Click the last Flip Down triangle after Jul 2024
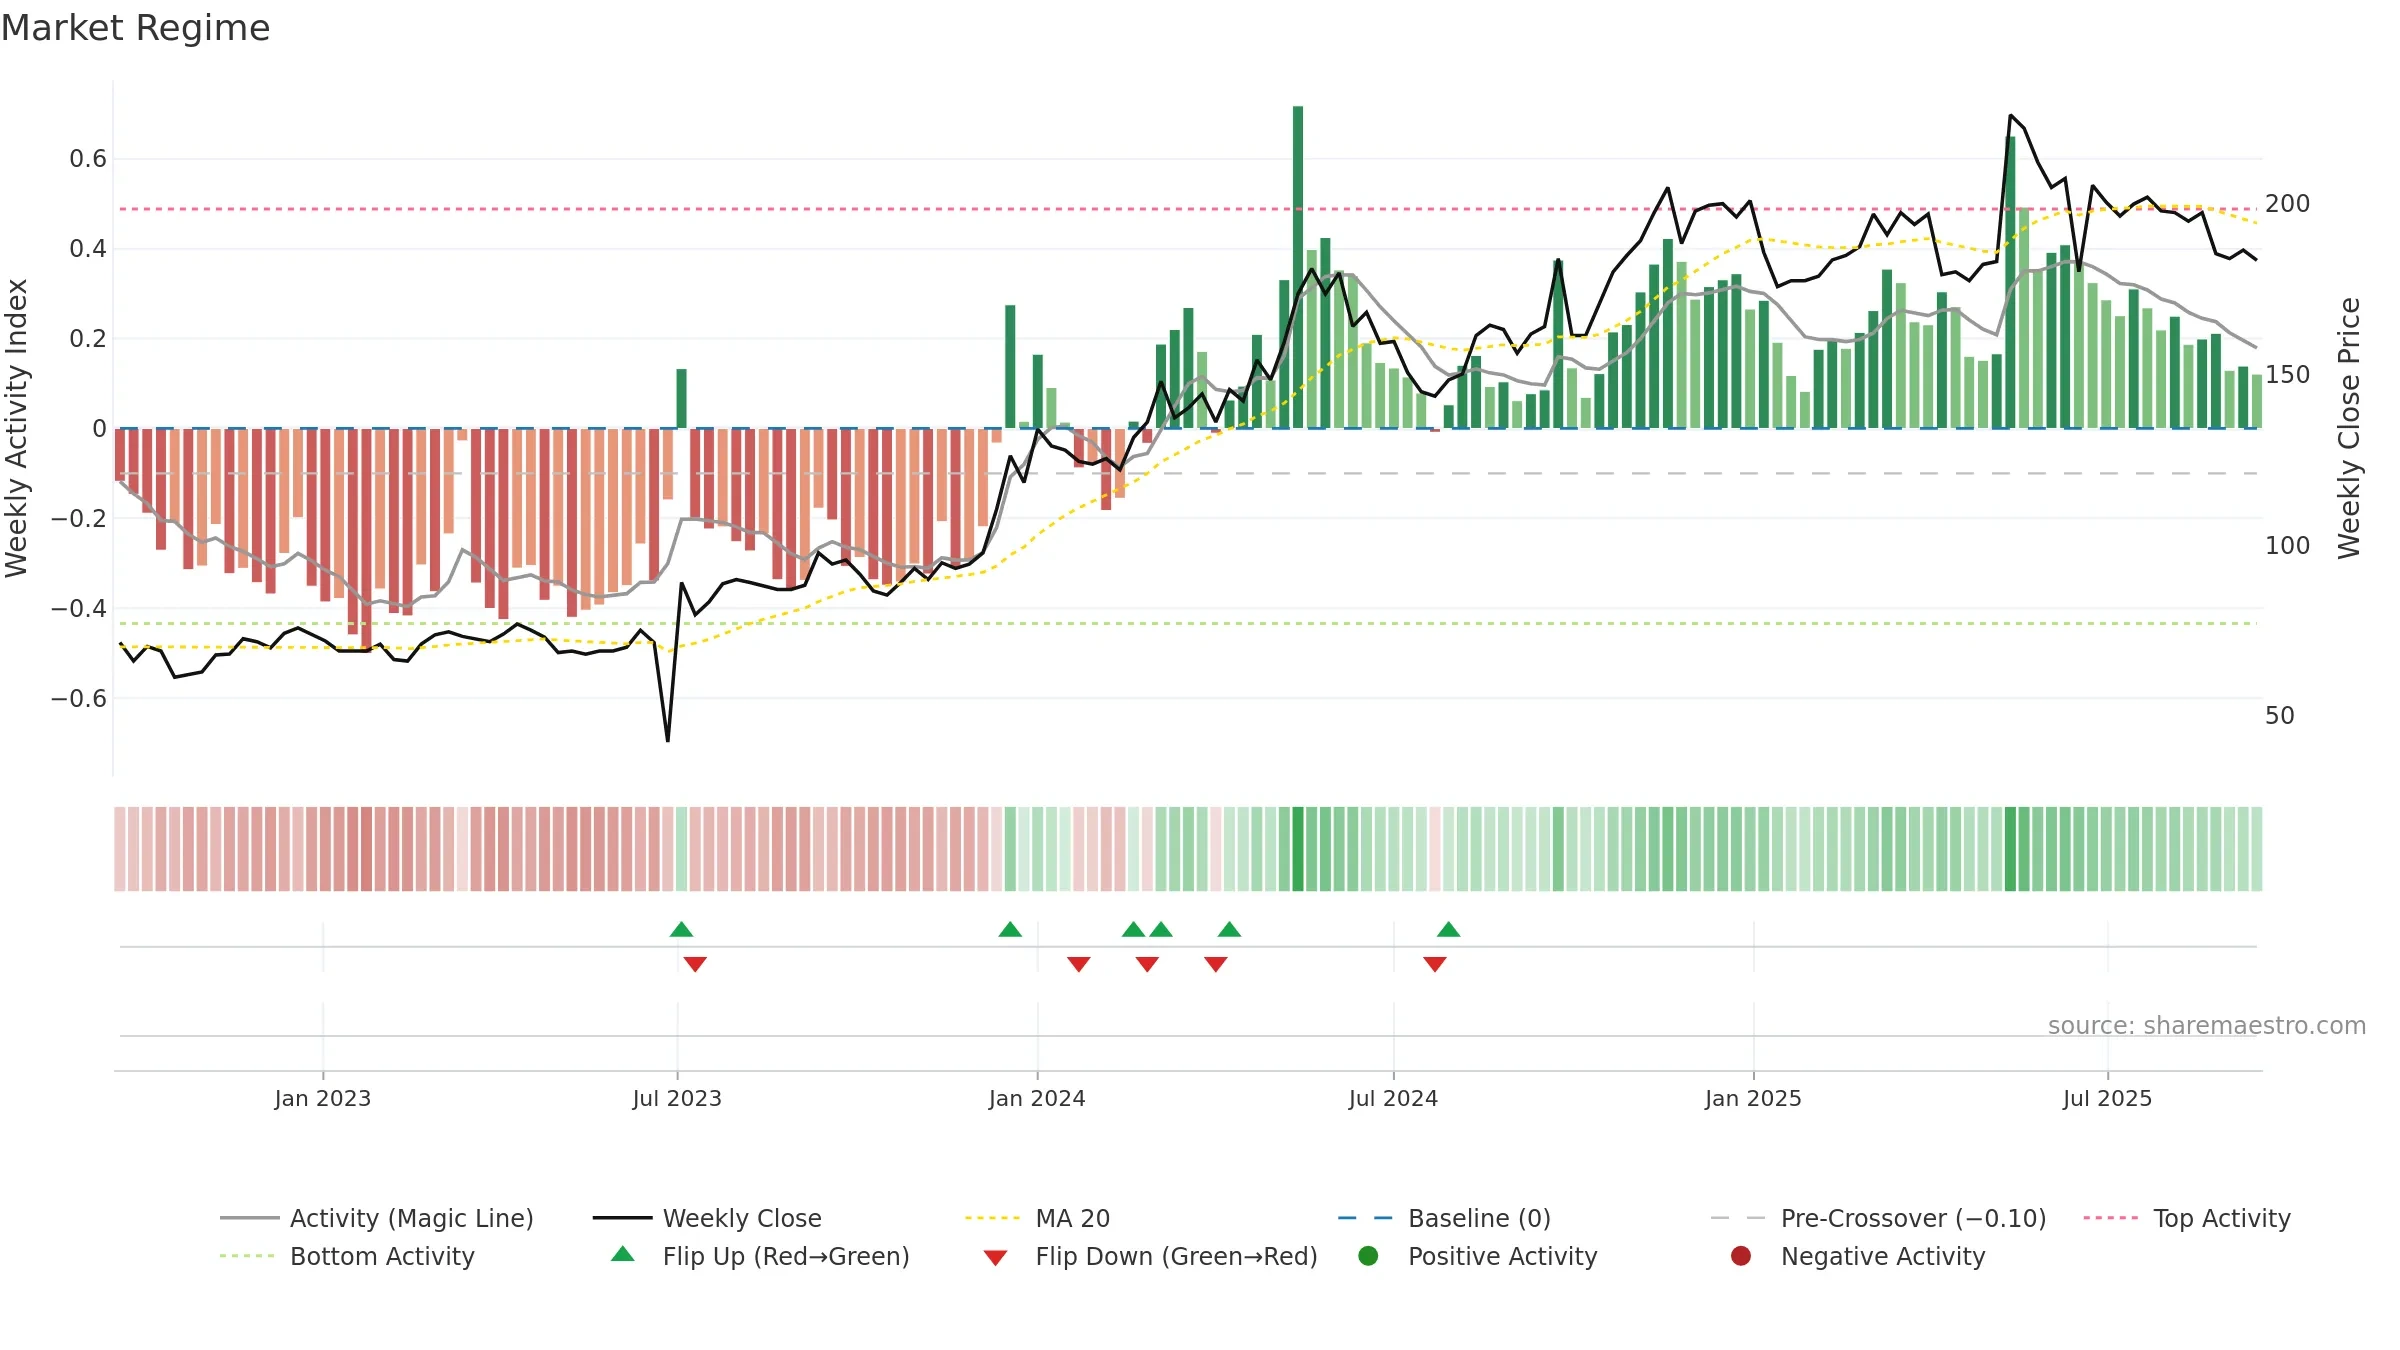Screen dimensions: 2400x1350 (1434, 964)
